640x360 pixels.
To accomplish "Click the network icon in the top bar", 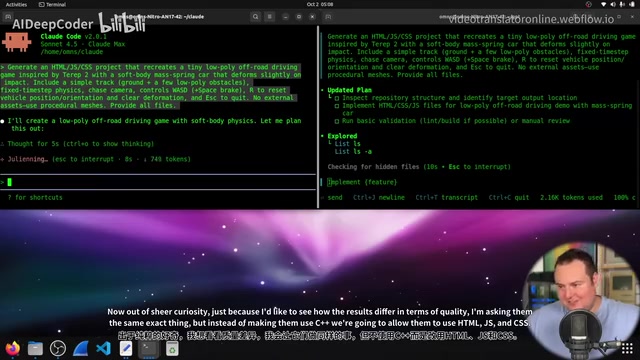I will pos(603,4).
